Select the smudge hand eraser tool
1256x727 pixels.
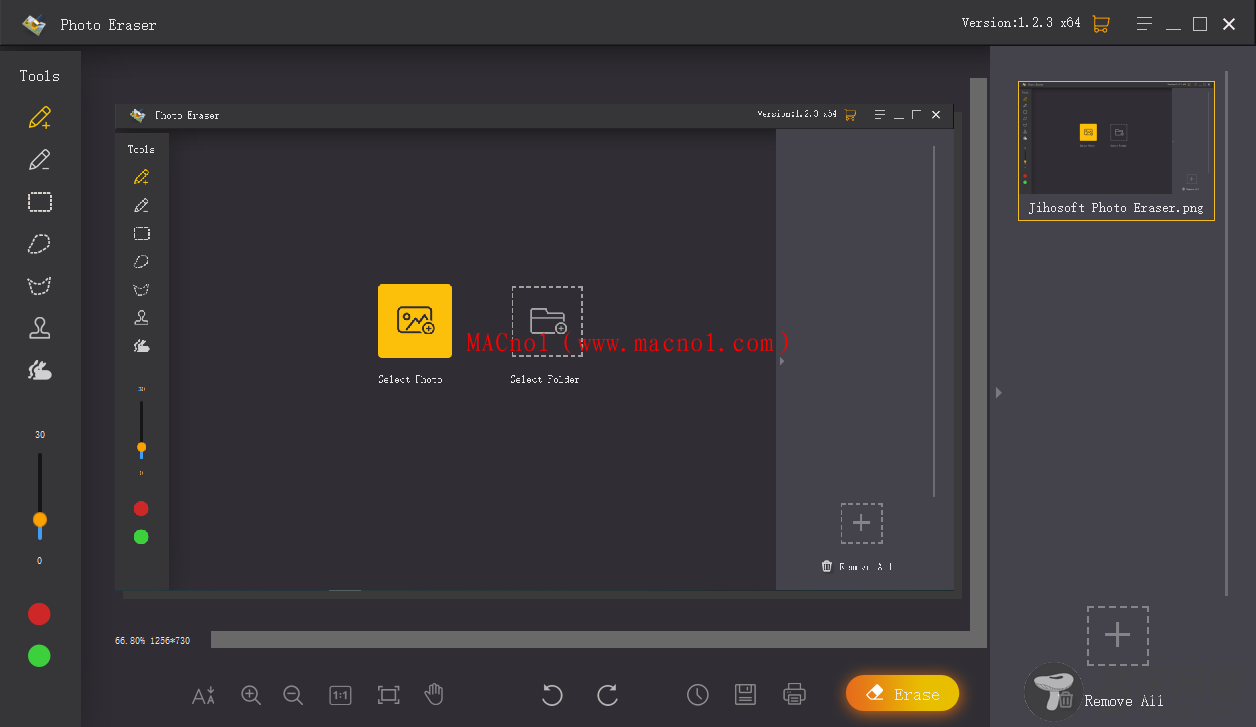39,370
